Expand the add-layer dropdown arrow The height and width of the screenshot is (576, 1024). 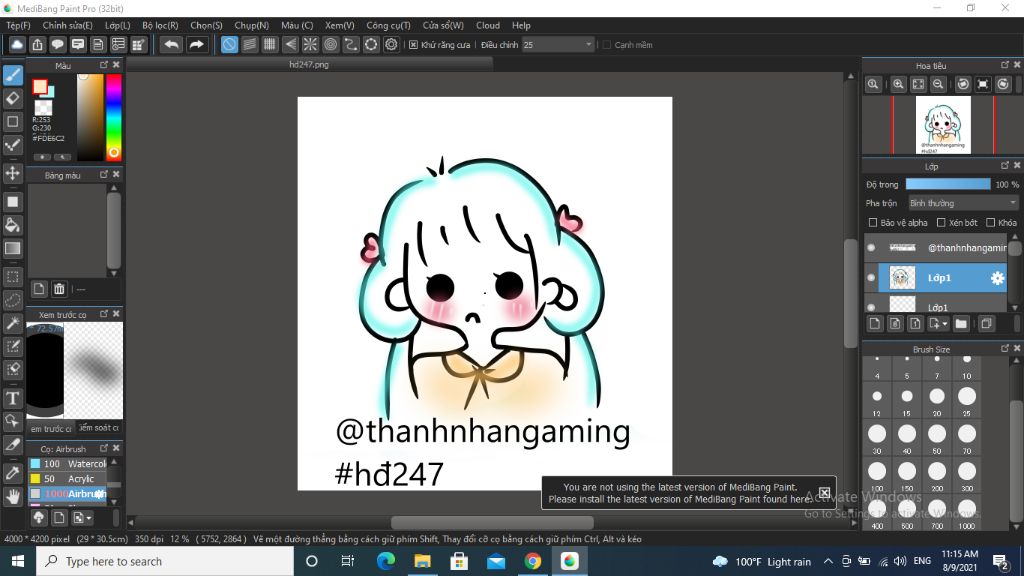coord(945,323)
